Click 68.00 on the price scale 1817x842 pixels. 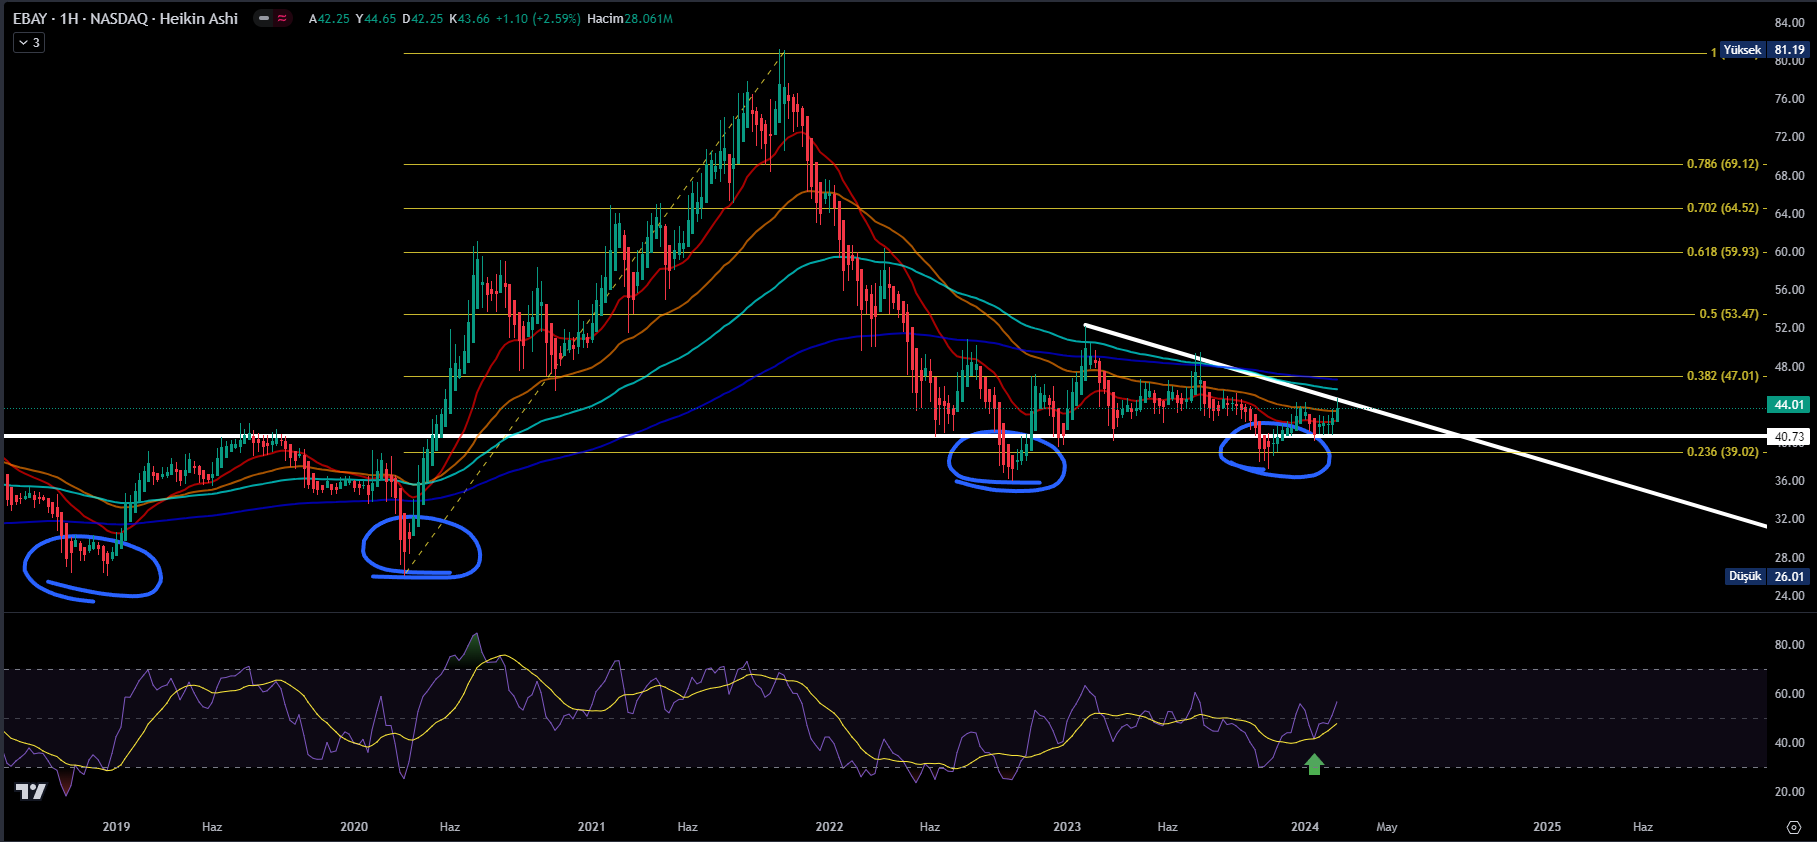pyautogui.click(x=1789, y=176)
